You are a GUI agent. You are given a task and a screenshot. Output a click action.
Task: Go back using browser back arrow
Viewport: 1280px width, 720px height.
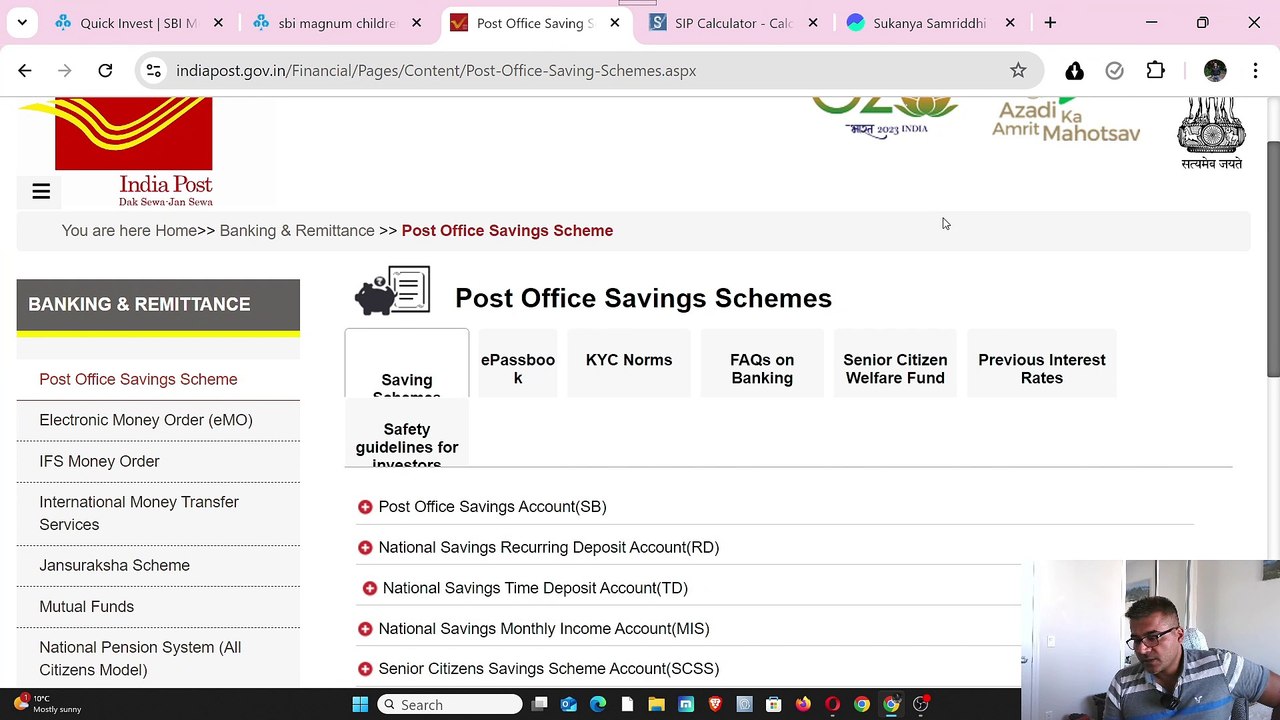(x=25, y=70)
